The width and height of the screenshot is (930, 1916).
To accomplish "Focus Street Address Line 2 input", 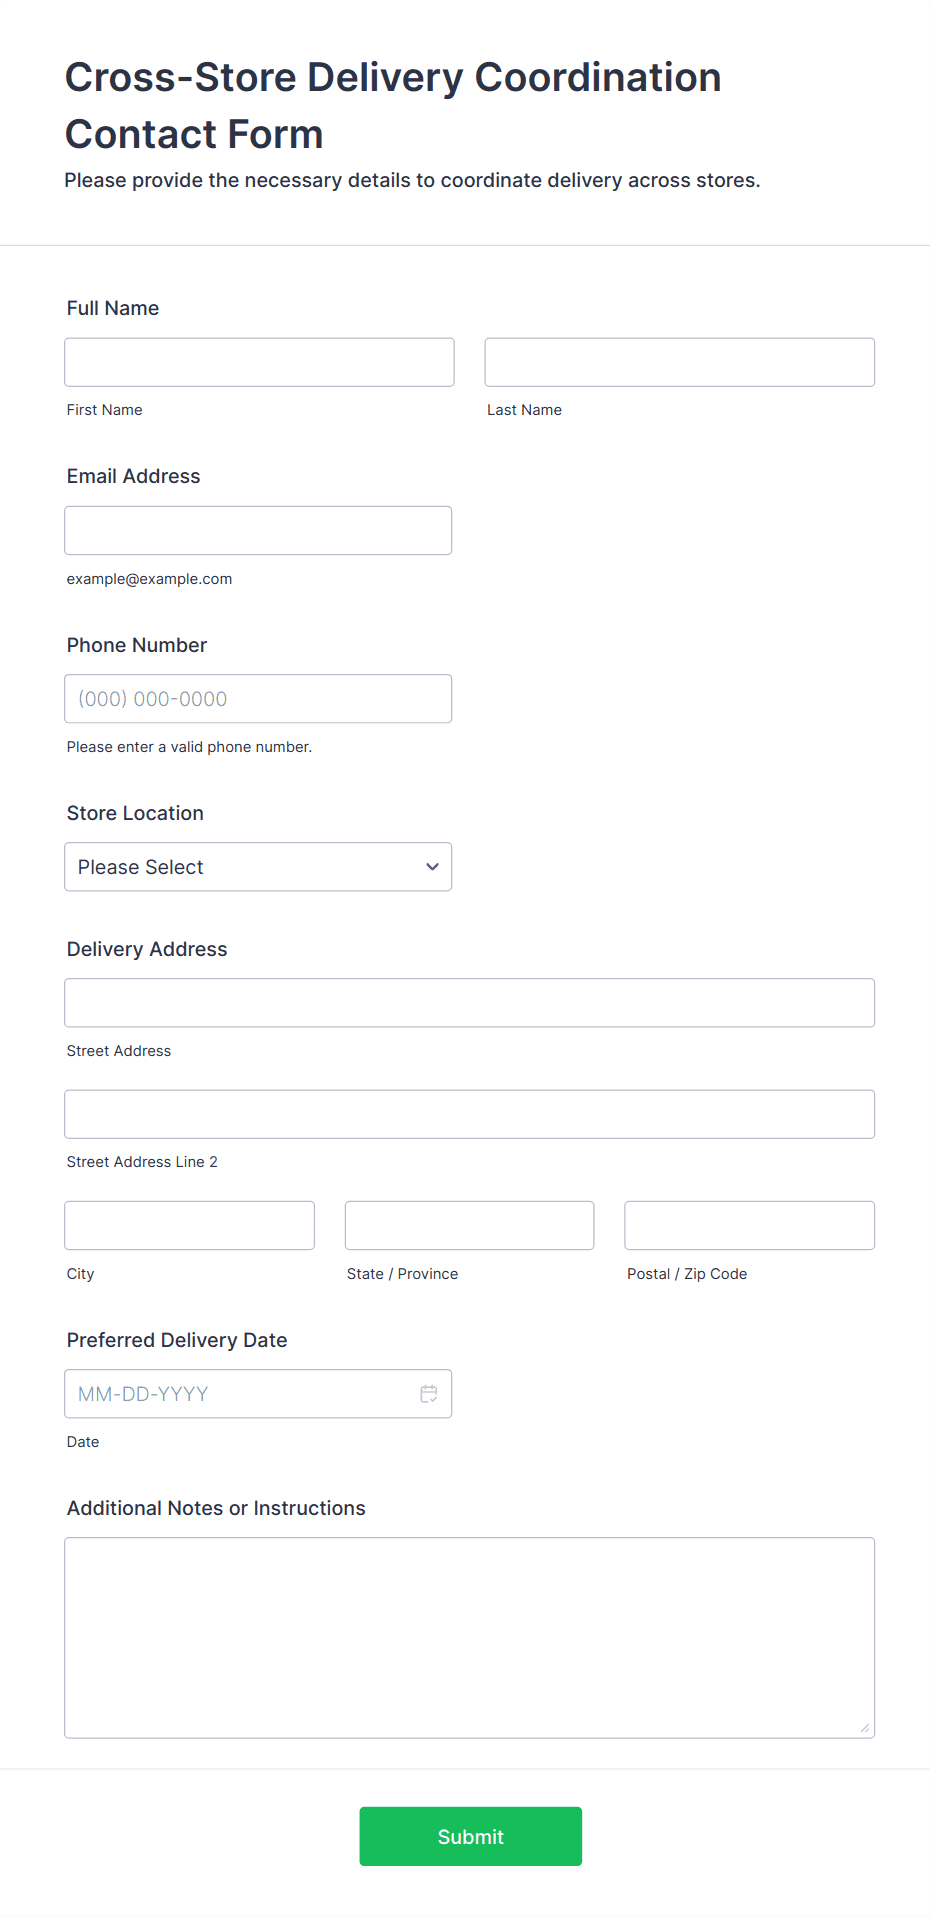I will [x=469, y=1114].
